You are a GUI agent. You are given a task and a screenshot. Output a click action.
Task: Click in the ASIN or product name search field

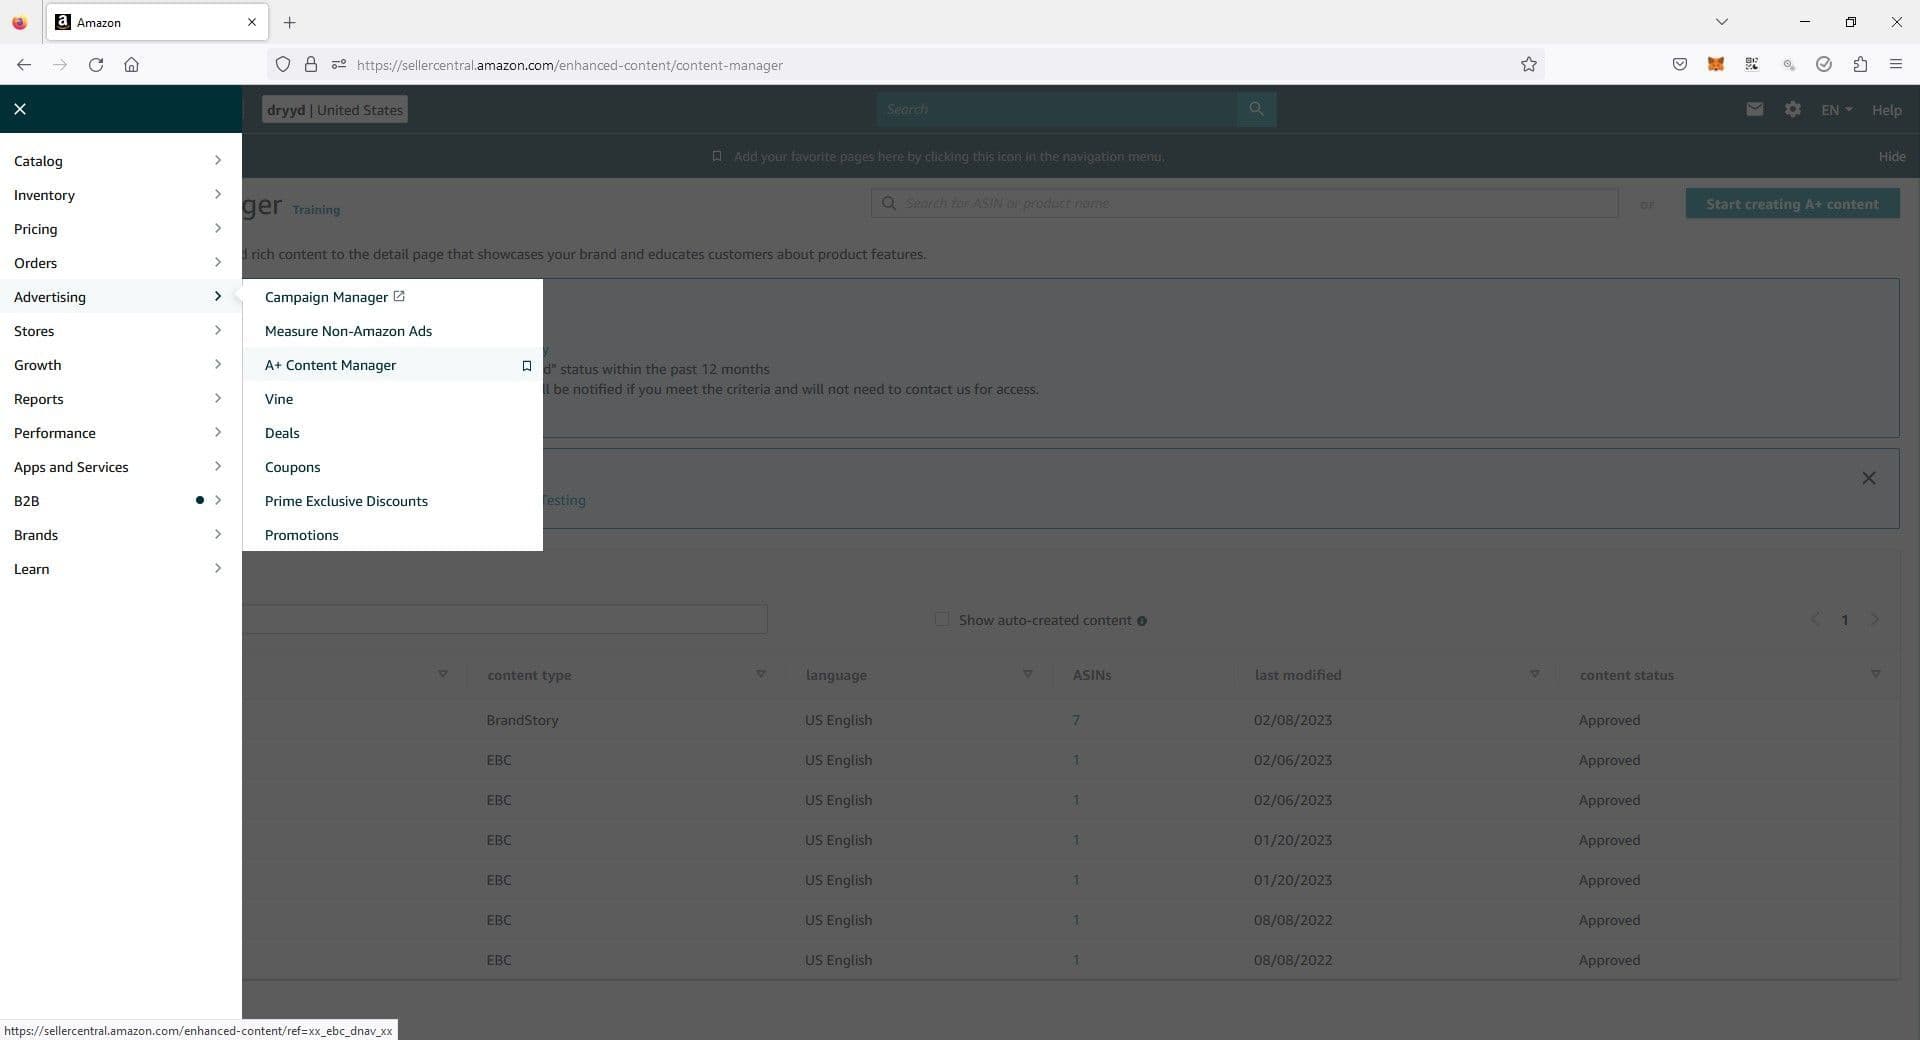click(1244, 203)
